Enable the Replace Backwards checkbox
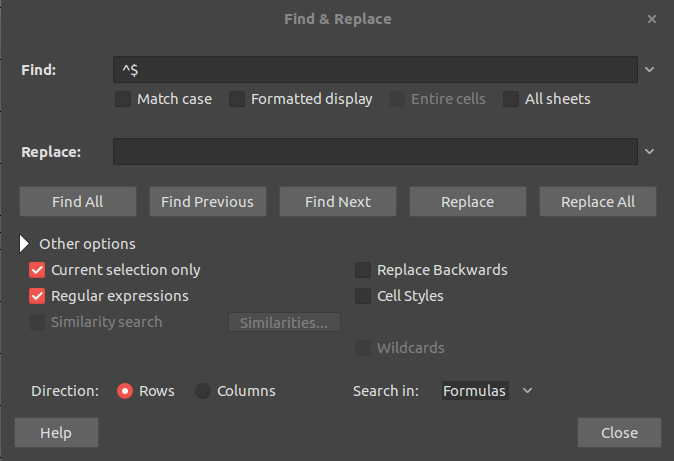This screenshot has height=461, width=674. click(x=363, y=270)
